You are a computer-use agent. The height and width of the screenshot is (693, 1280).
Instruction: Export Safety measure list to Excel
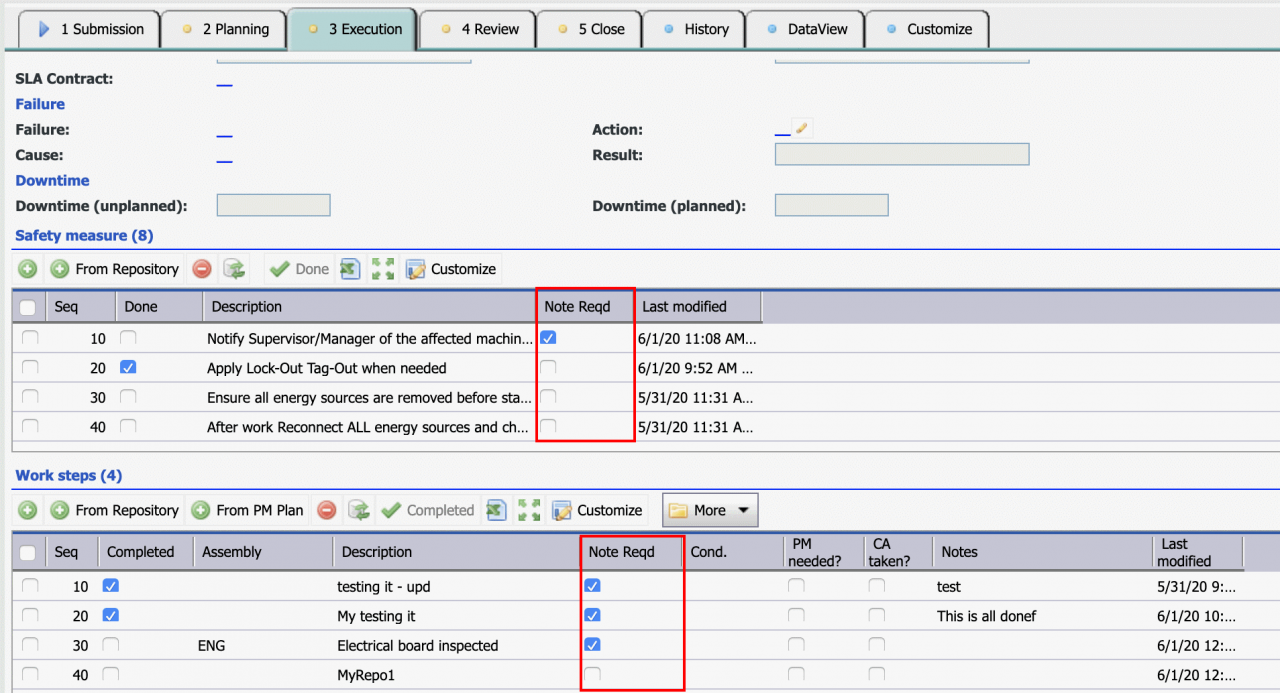pos(350,269)
